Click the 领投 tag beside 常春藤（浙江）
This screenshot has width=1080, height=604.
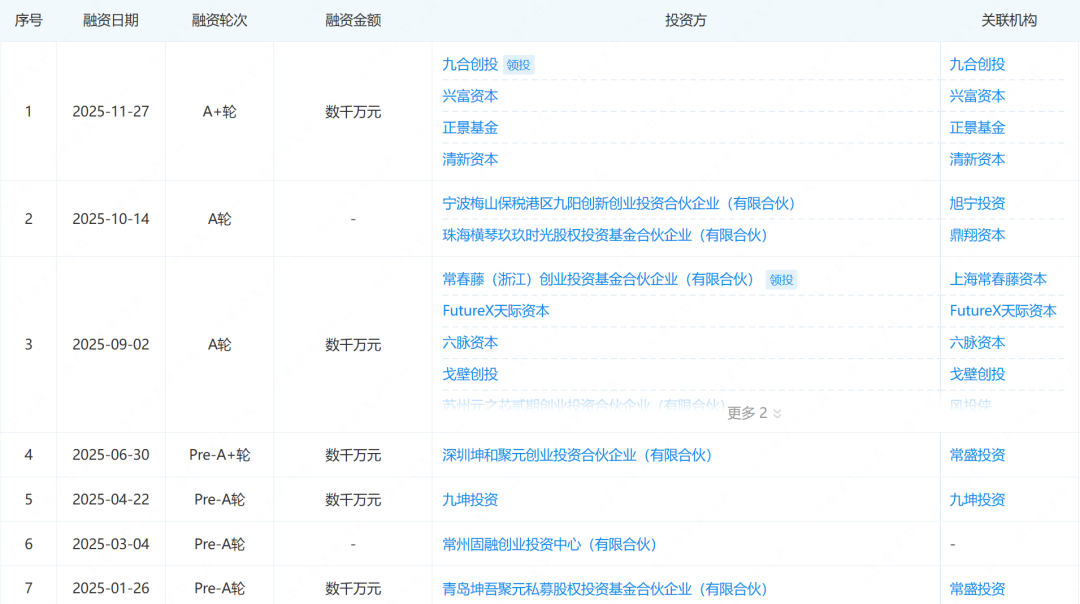(x=782, y=280)
